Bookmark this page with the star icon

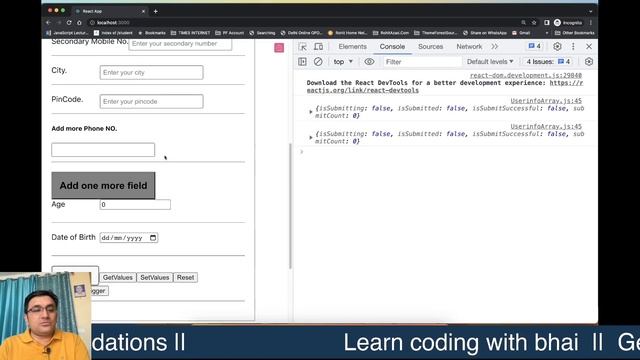(x=534, y=23)
